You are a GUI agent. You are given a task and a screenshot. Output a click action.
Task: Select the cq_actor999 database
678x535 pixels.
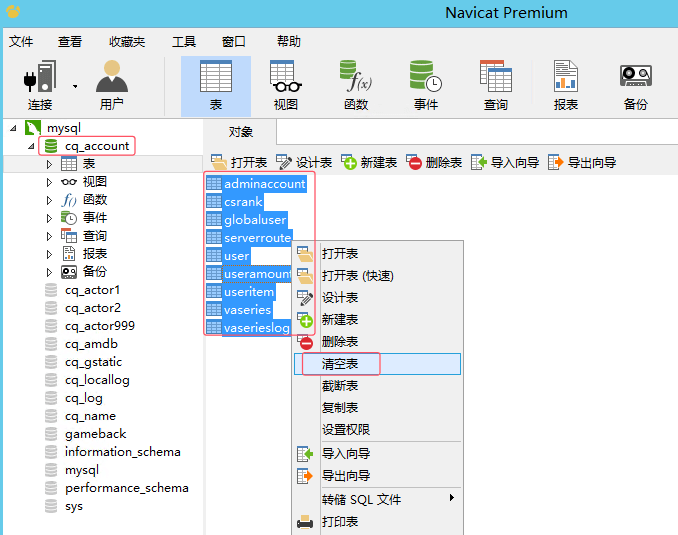point(90,326)
